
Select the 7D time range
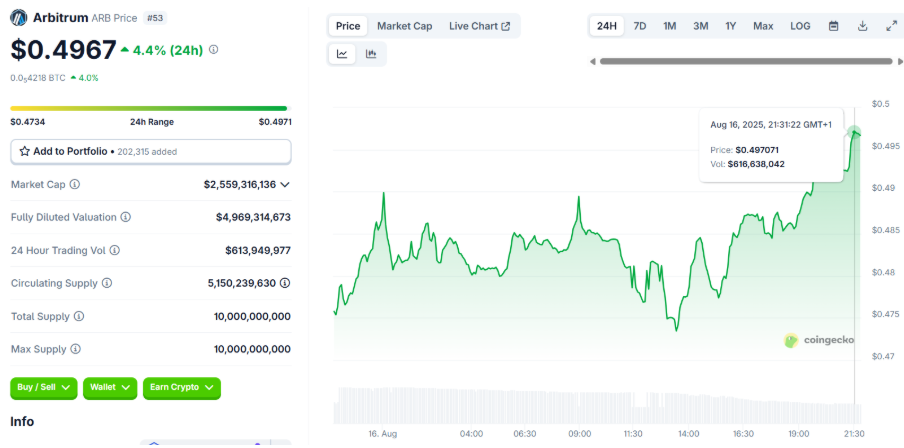[x=640, y=26]
